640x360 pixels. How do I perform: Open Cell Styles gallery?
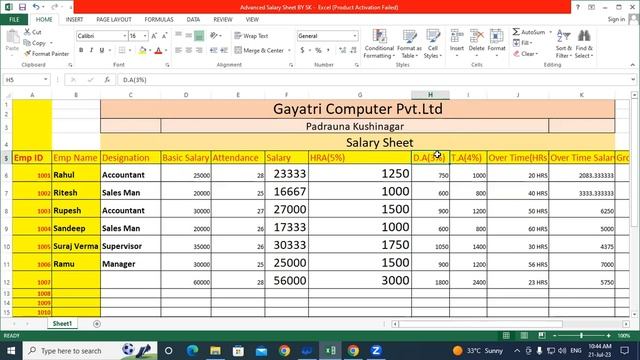(x=433, y=44)
